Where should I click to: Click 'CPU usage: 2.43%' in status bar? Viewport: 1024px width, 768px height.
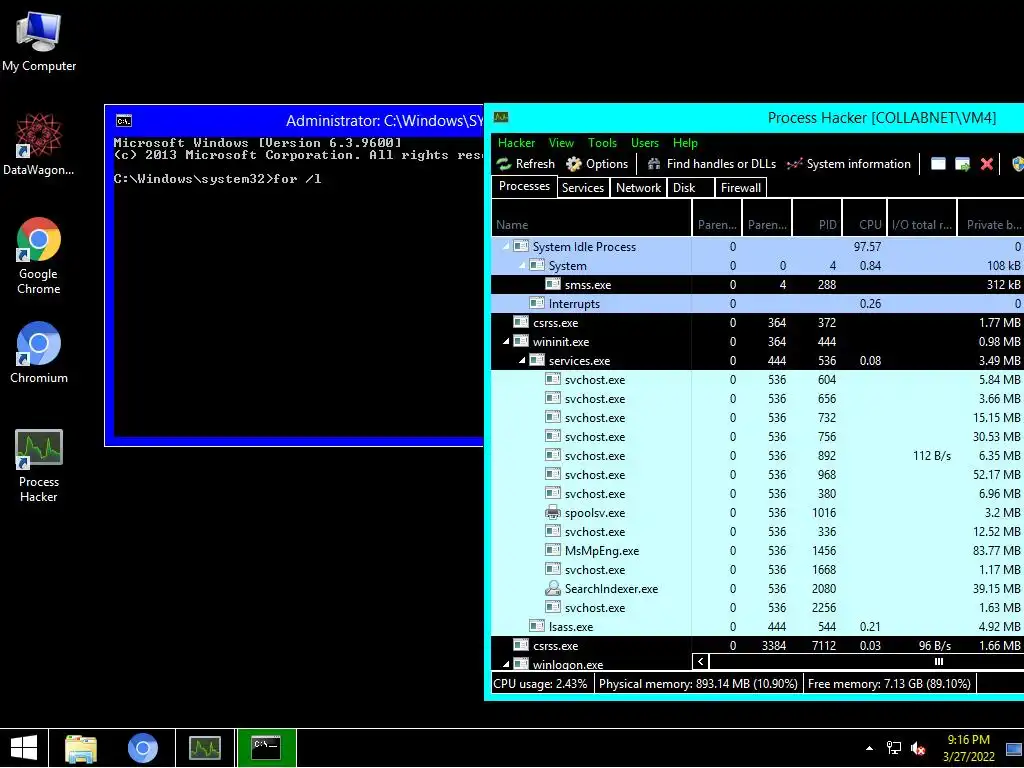point(540,684)
